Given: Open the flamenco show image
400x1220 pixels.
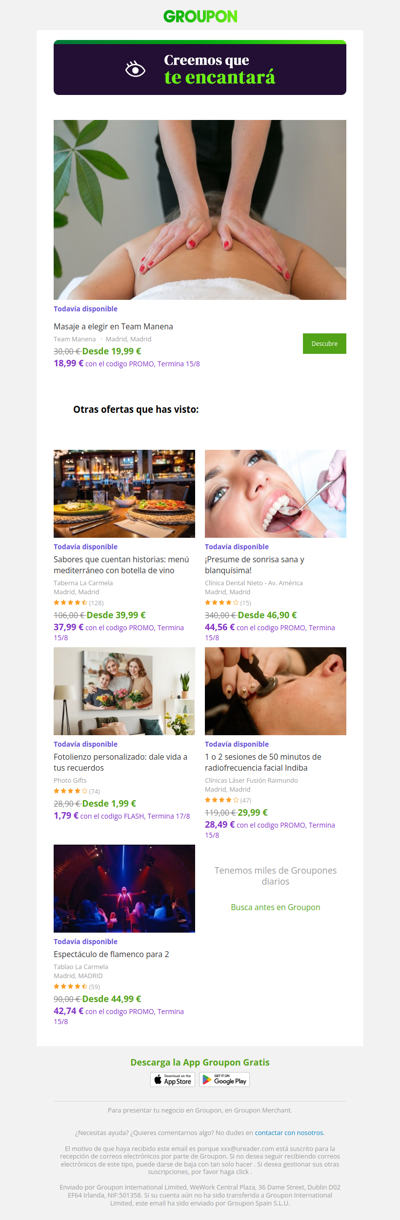Looking at the screenshot, I should [124, 889].
